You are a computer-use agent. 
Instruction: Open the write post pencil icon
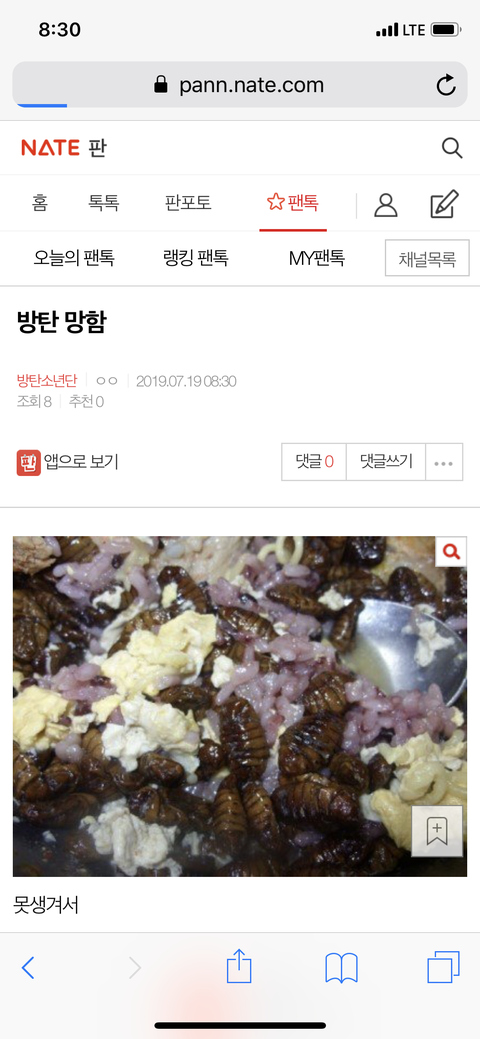tap(444, 204)
